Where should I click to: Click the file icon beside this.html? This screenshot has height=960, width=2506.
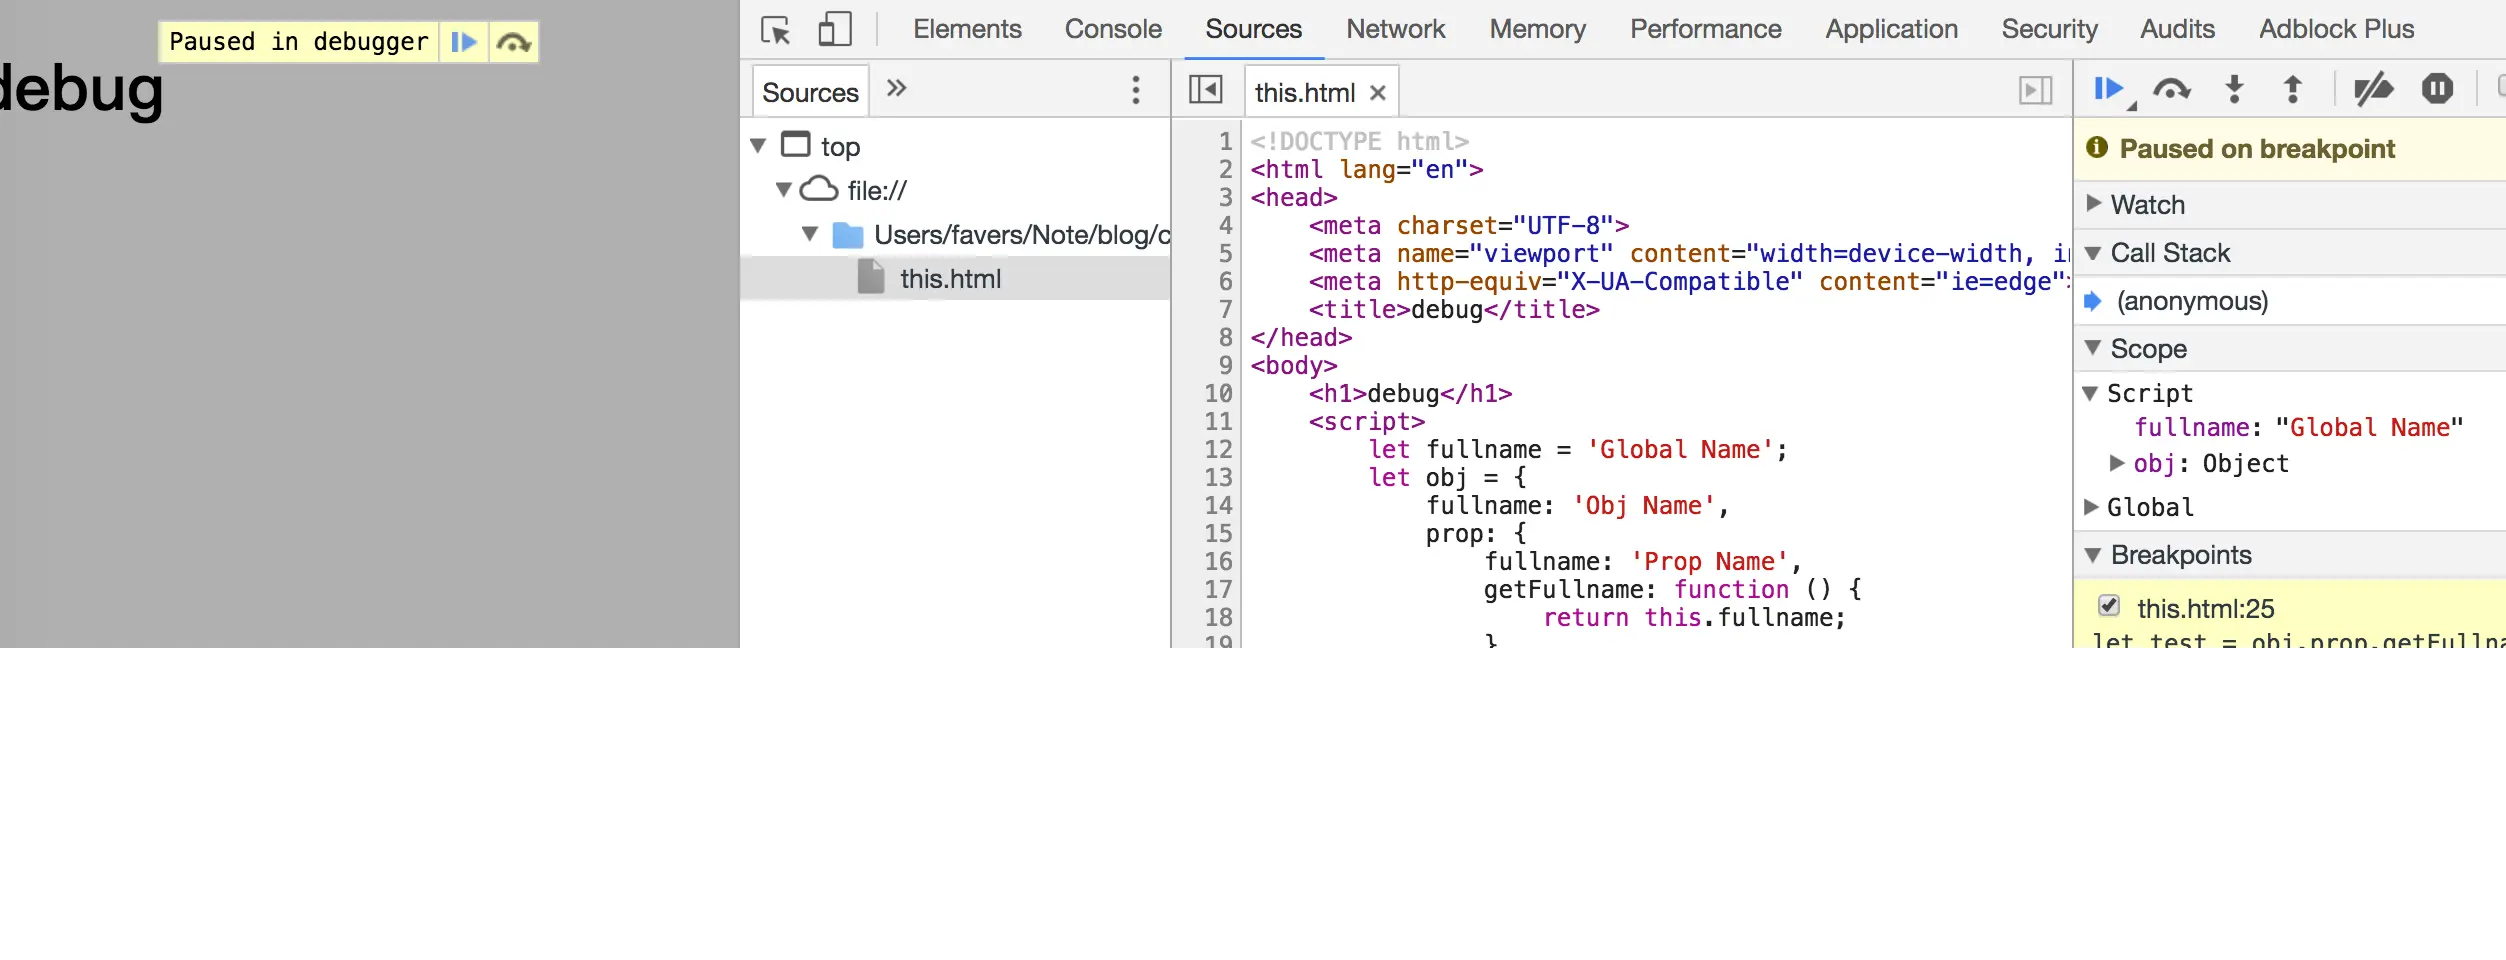[871, 277]
